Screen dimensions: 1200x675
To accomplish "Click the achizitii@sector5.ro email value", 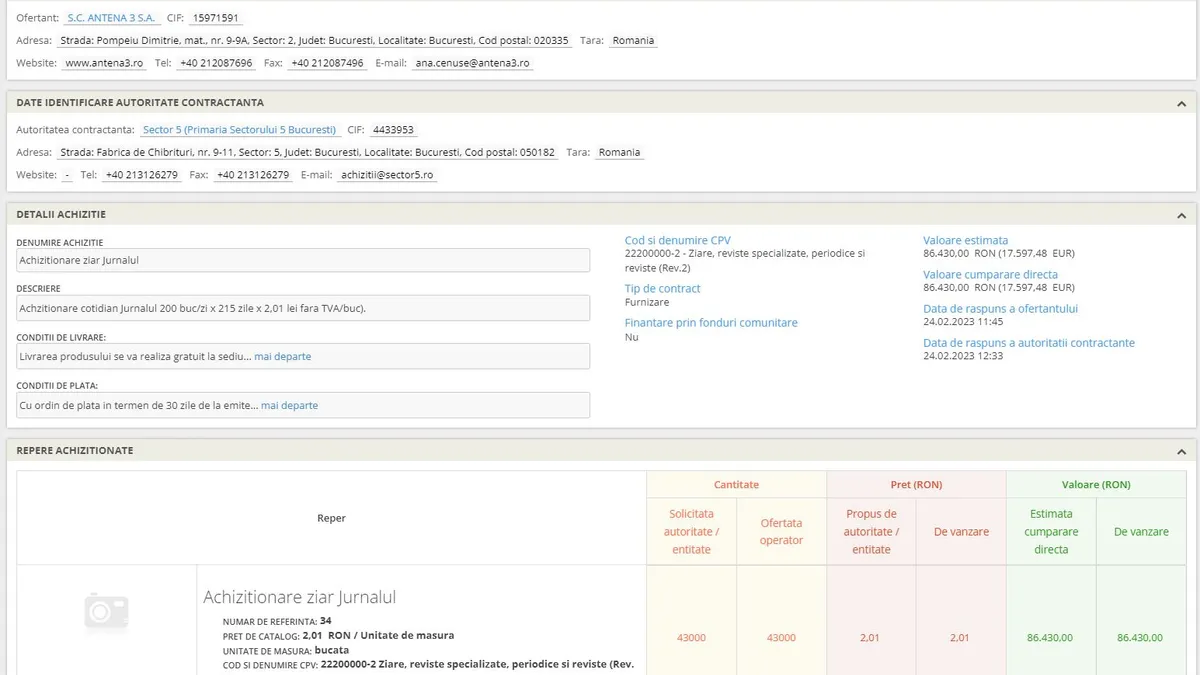I will pyautogui.click(x=386, y=175).
